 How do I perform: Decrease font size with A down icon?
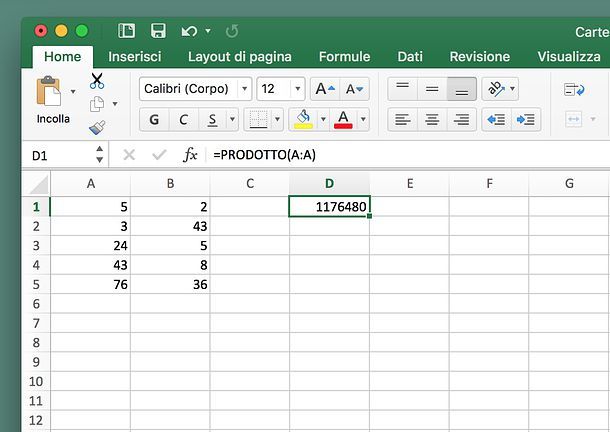pyautogui.click(x=354, y=89)
